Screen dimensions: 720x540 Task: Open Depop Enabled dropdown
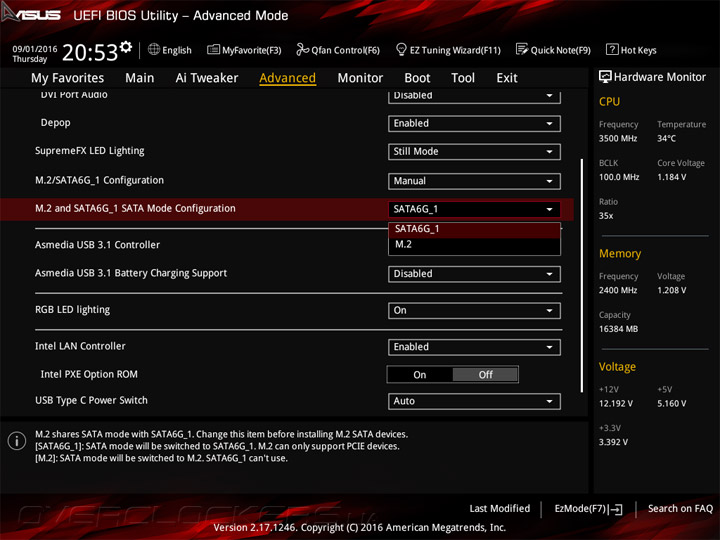pos(474,124)
